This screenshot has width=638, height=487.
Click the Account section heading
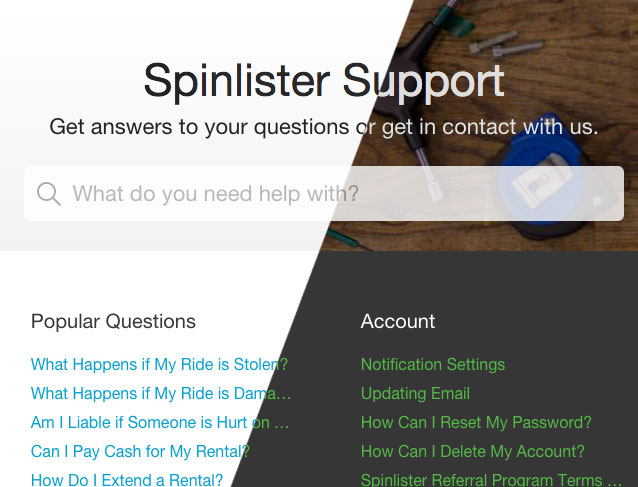[x=398, y=321]
